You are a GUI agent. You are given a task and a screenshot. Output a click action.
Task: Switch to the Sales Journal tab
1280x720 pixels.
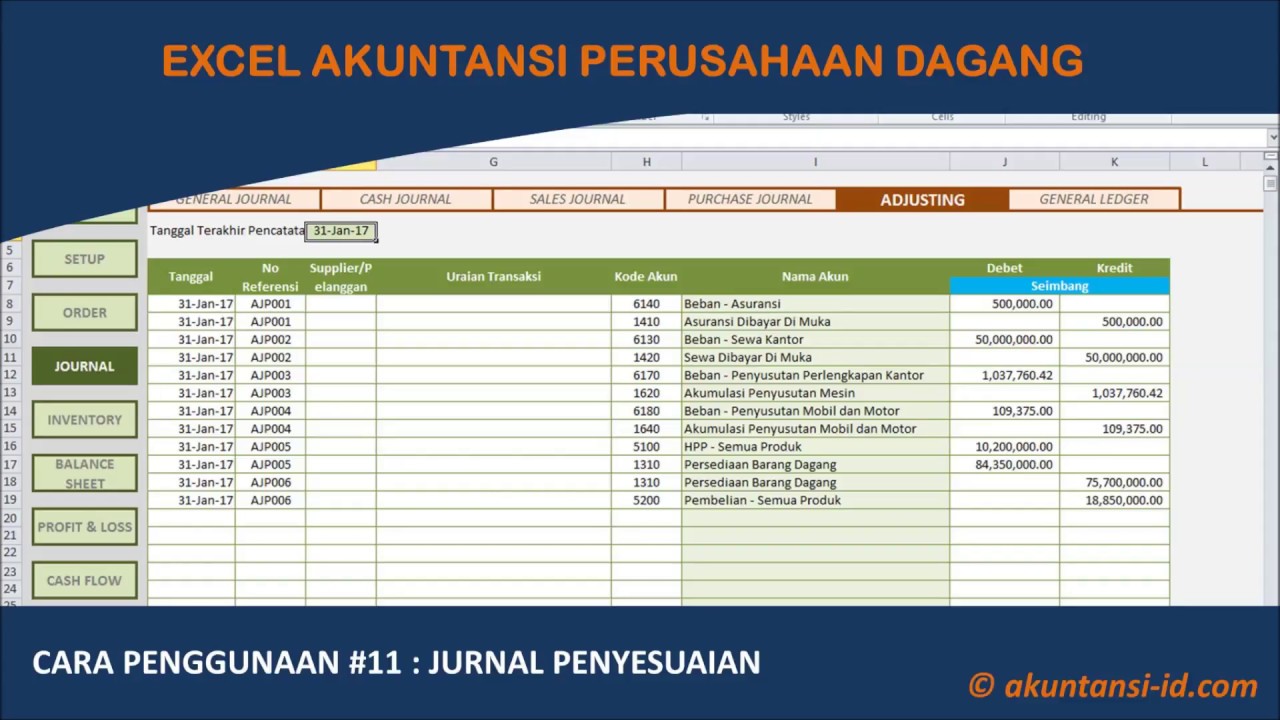[x=578, y=199]
